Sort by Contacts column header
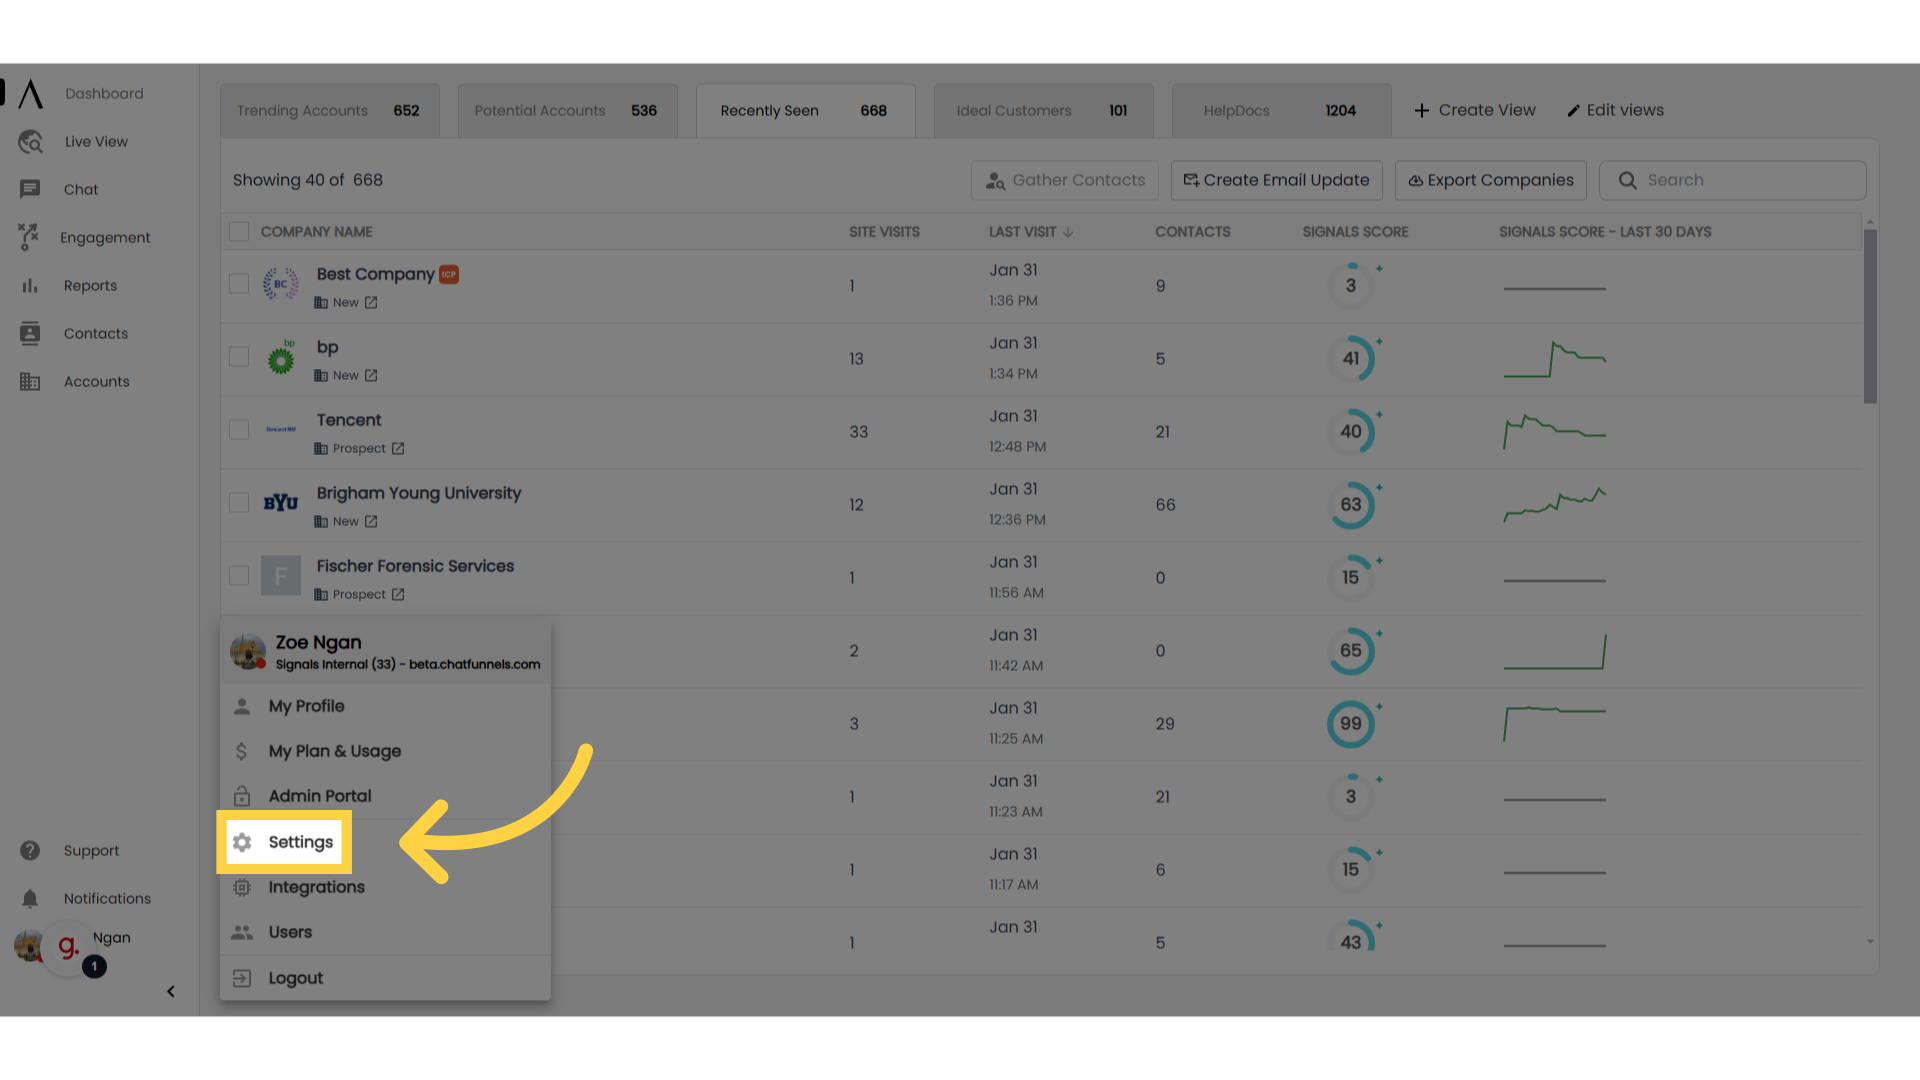 (1193, 232)
